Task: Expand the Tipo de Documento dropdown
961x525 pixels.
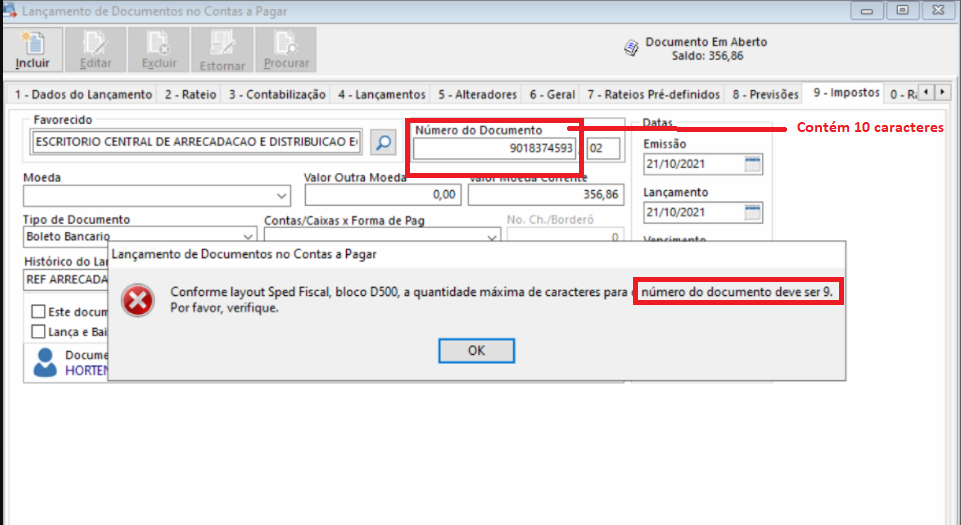Action: point(248,236)
